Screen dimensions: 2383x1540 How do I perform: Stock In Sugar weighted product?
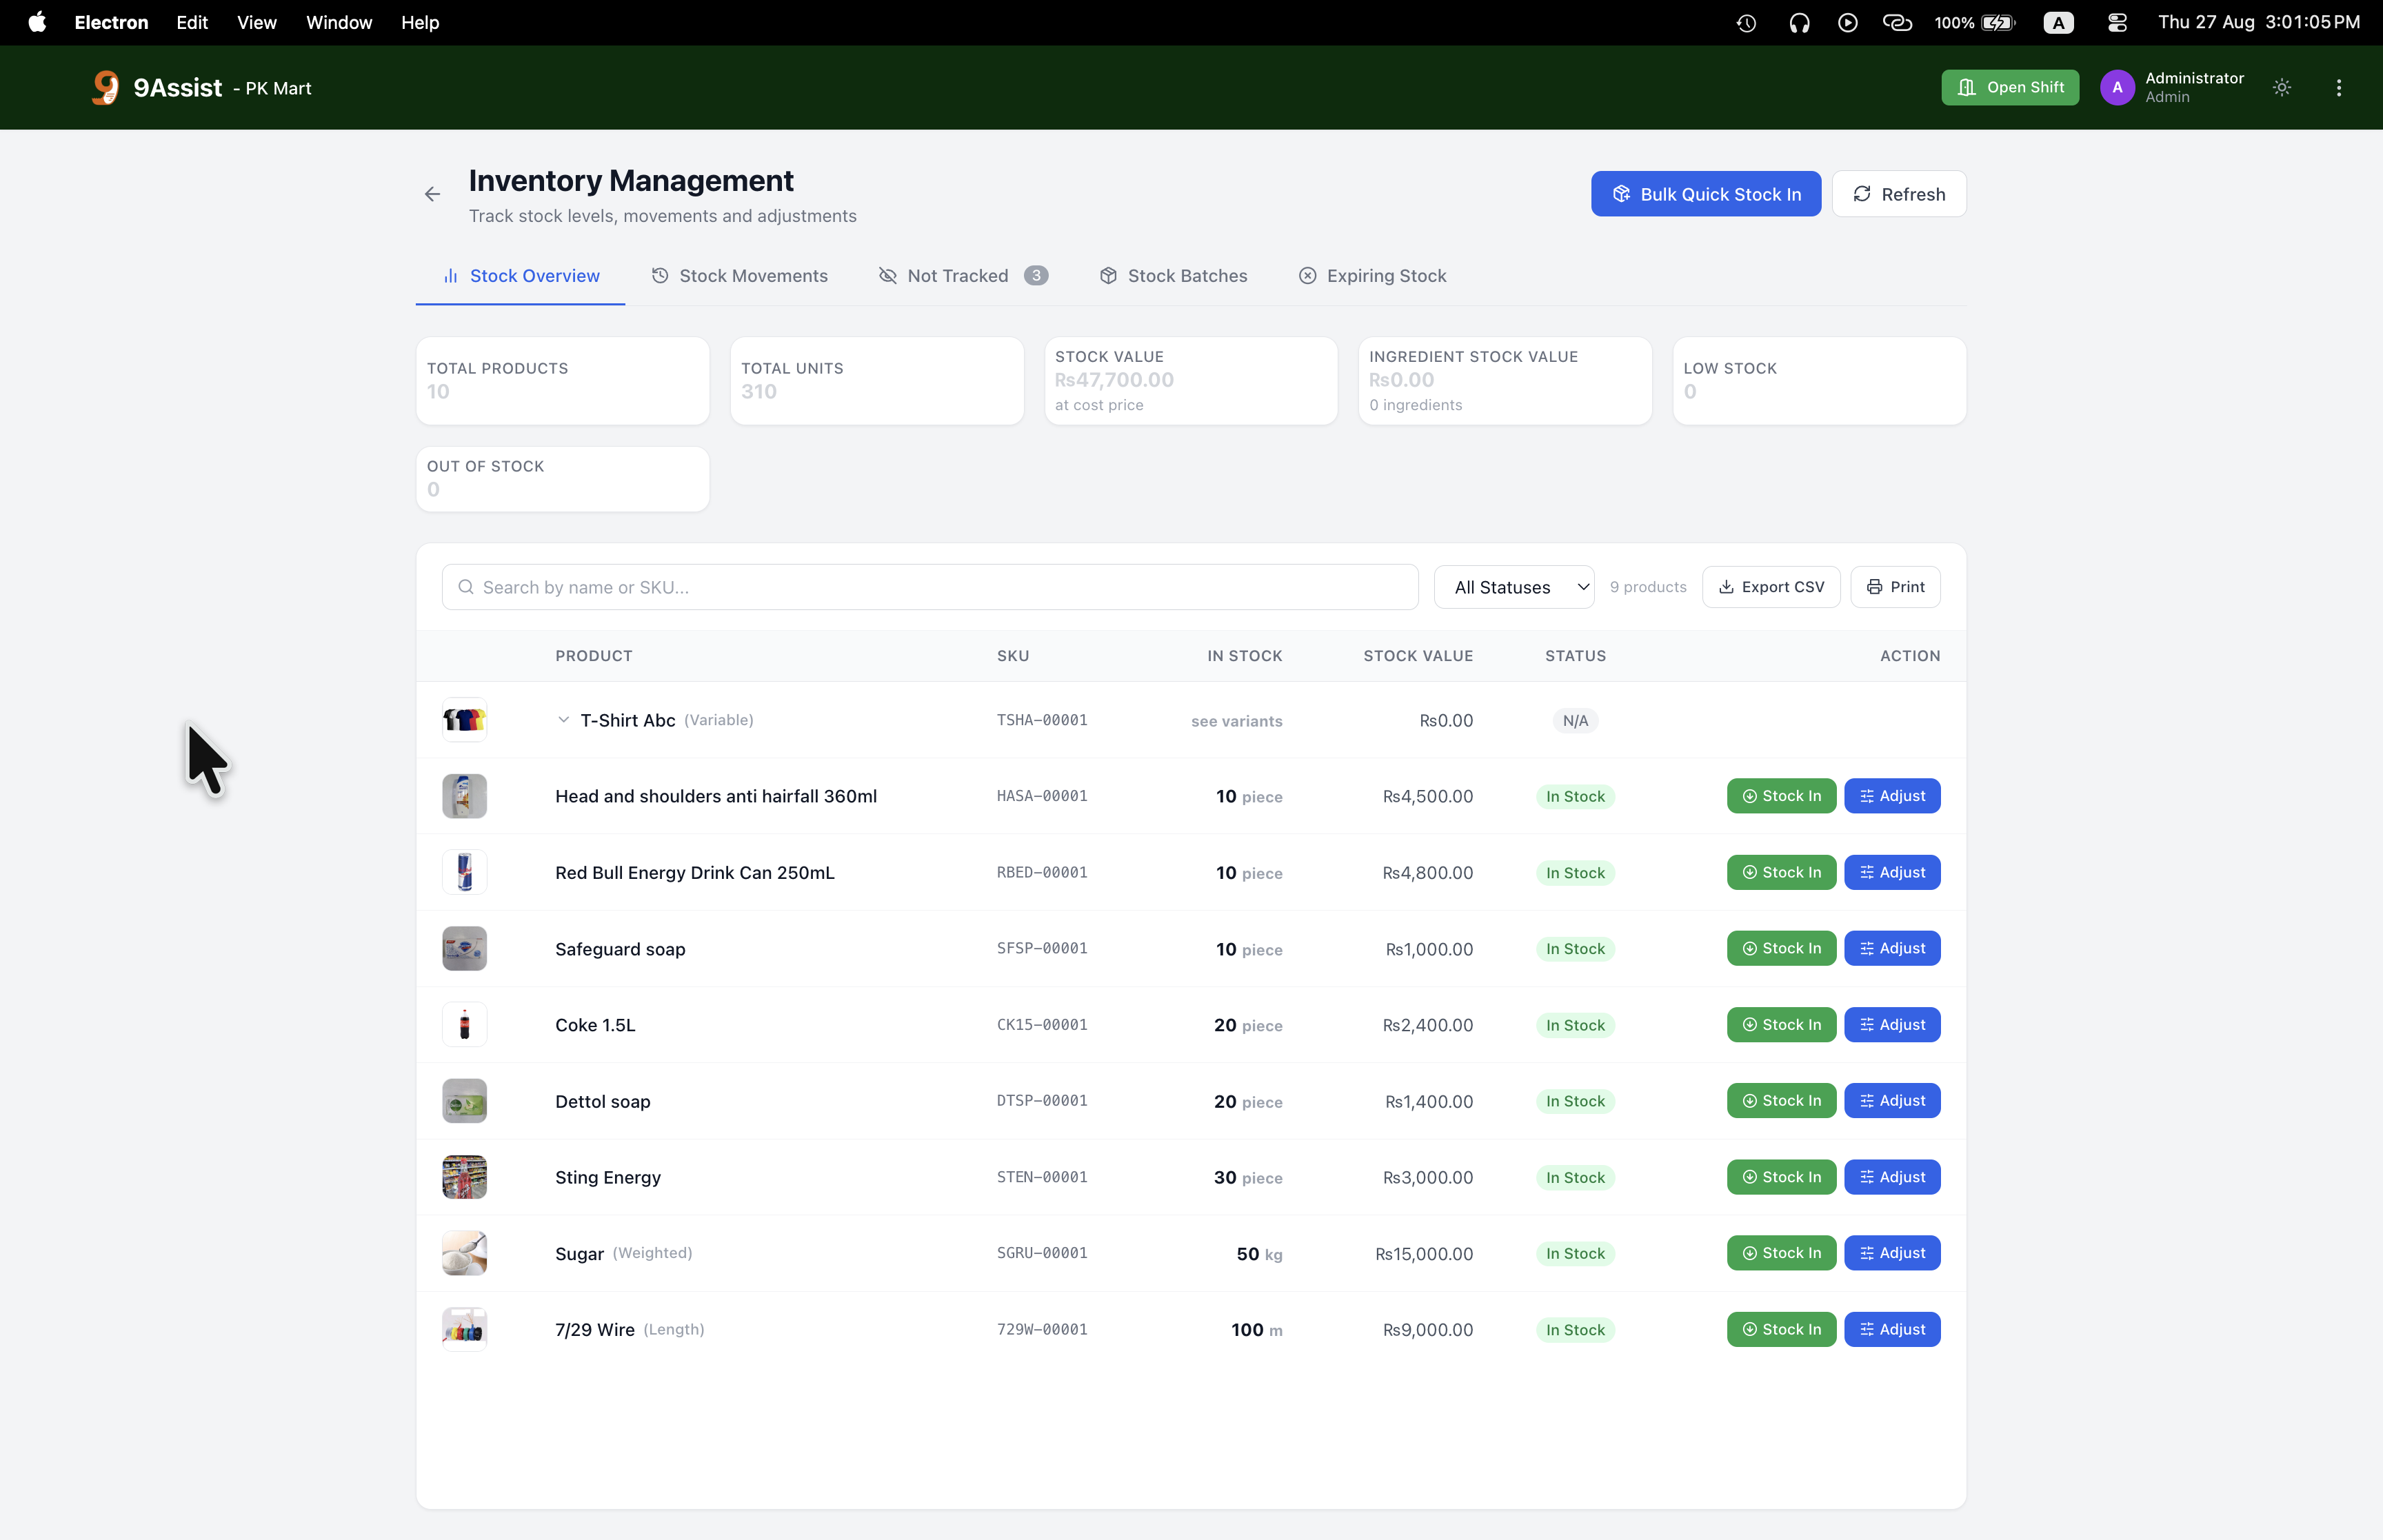[x=1781, y=1253]
